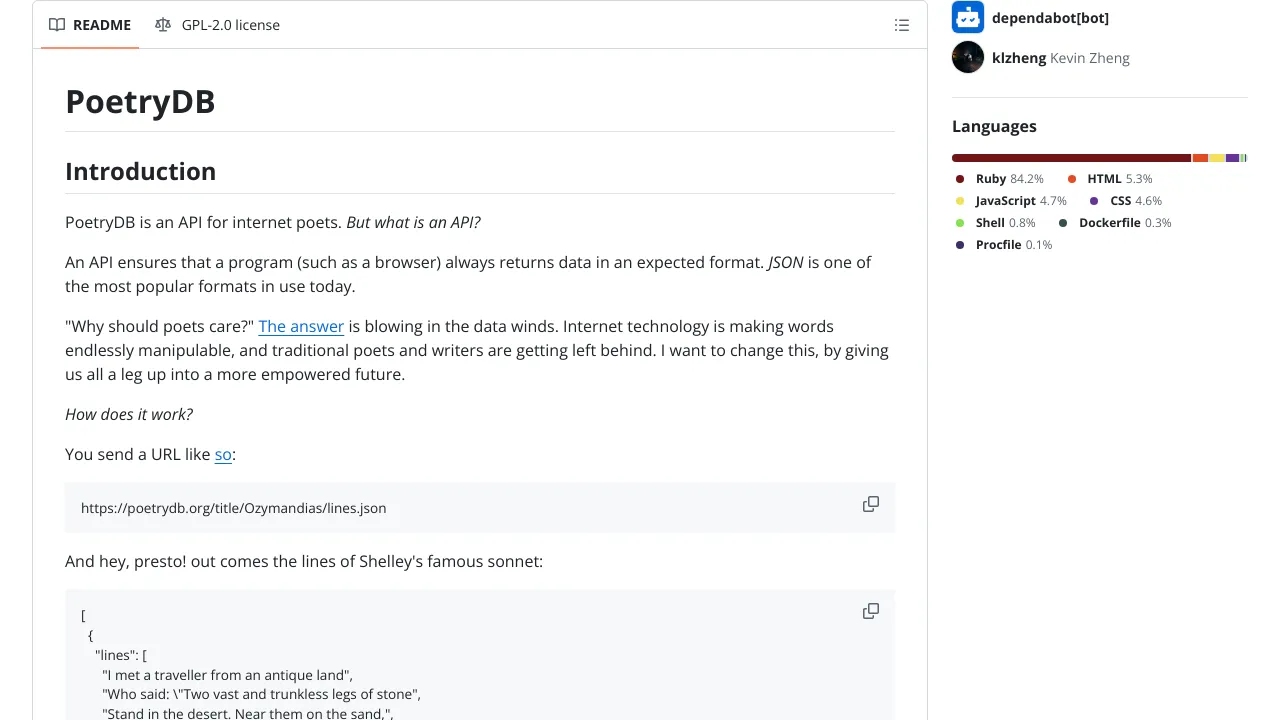This screenshot has width=1280, height=720.
Task: Click "I met a traveller" JSON line
Action: coord(227,675)
